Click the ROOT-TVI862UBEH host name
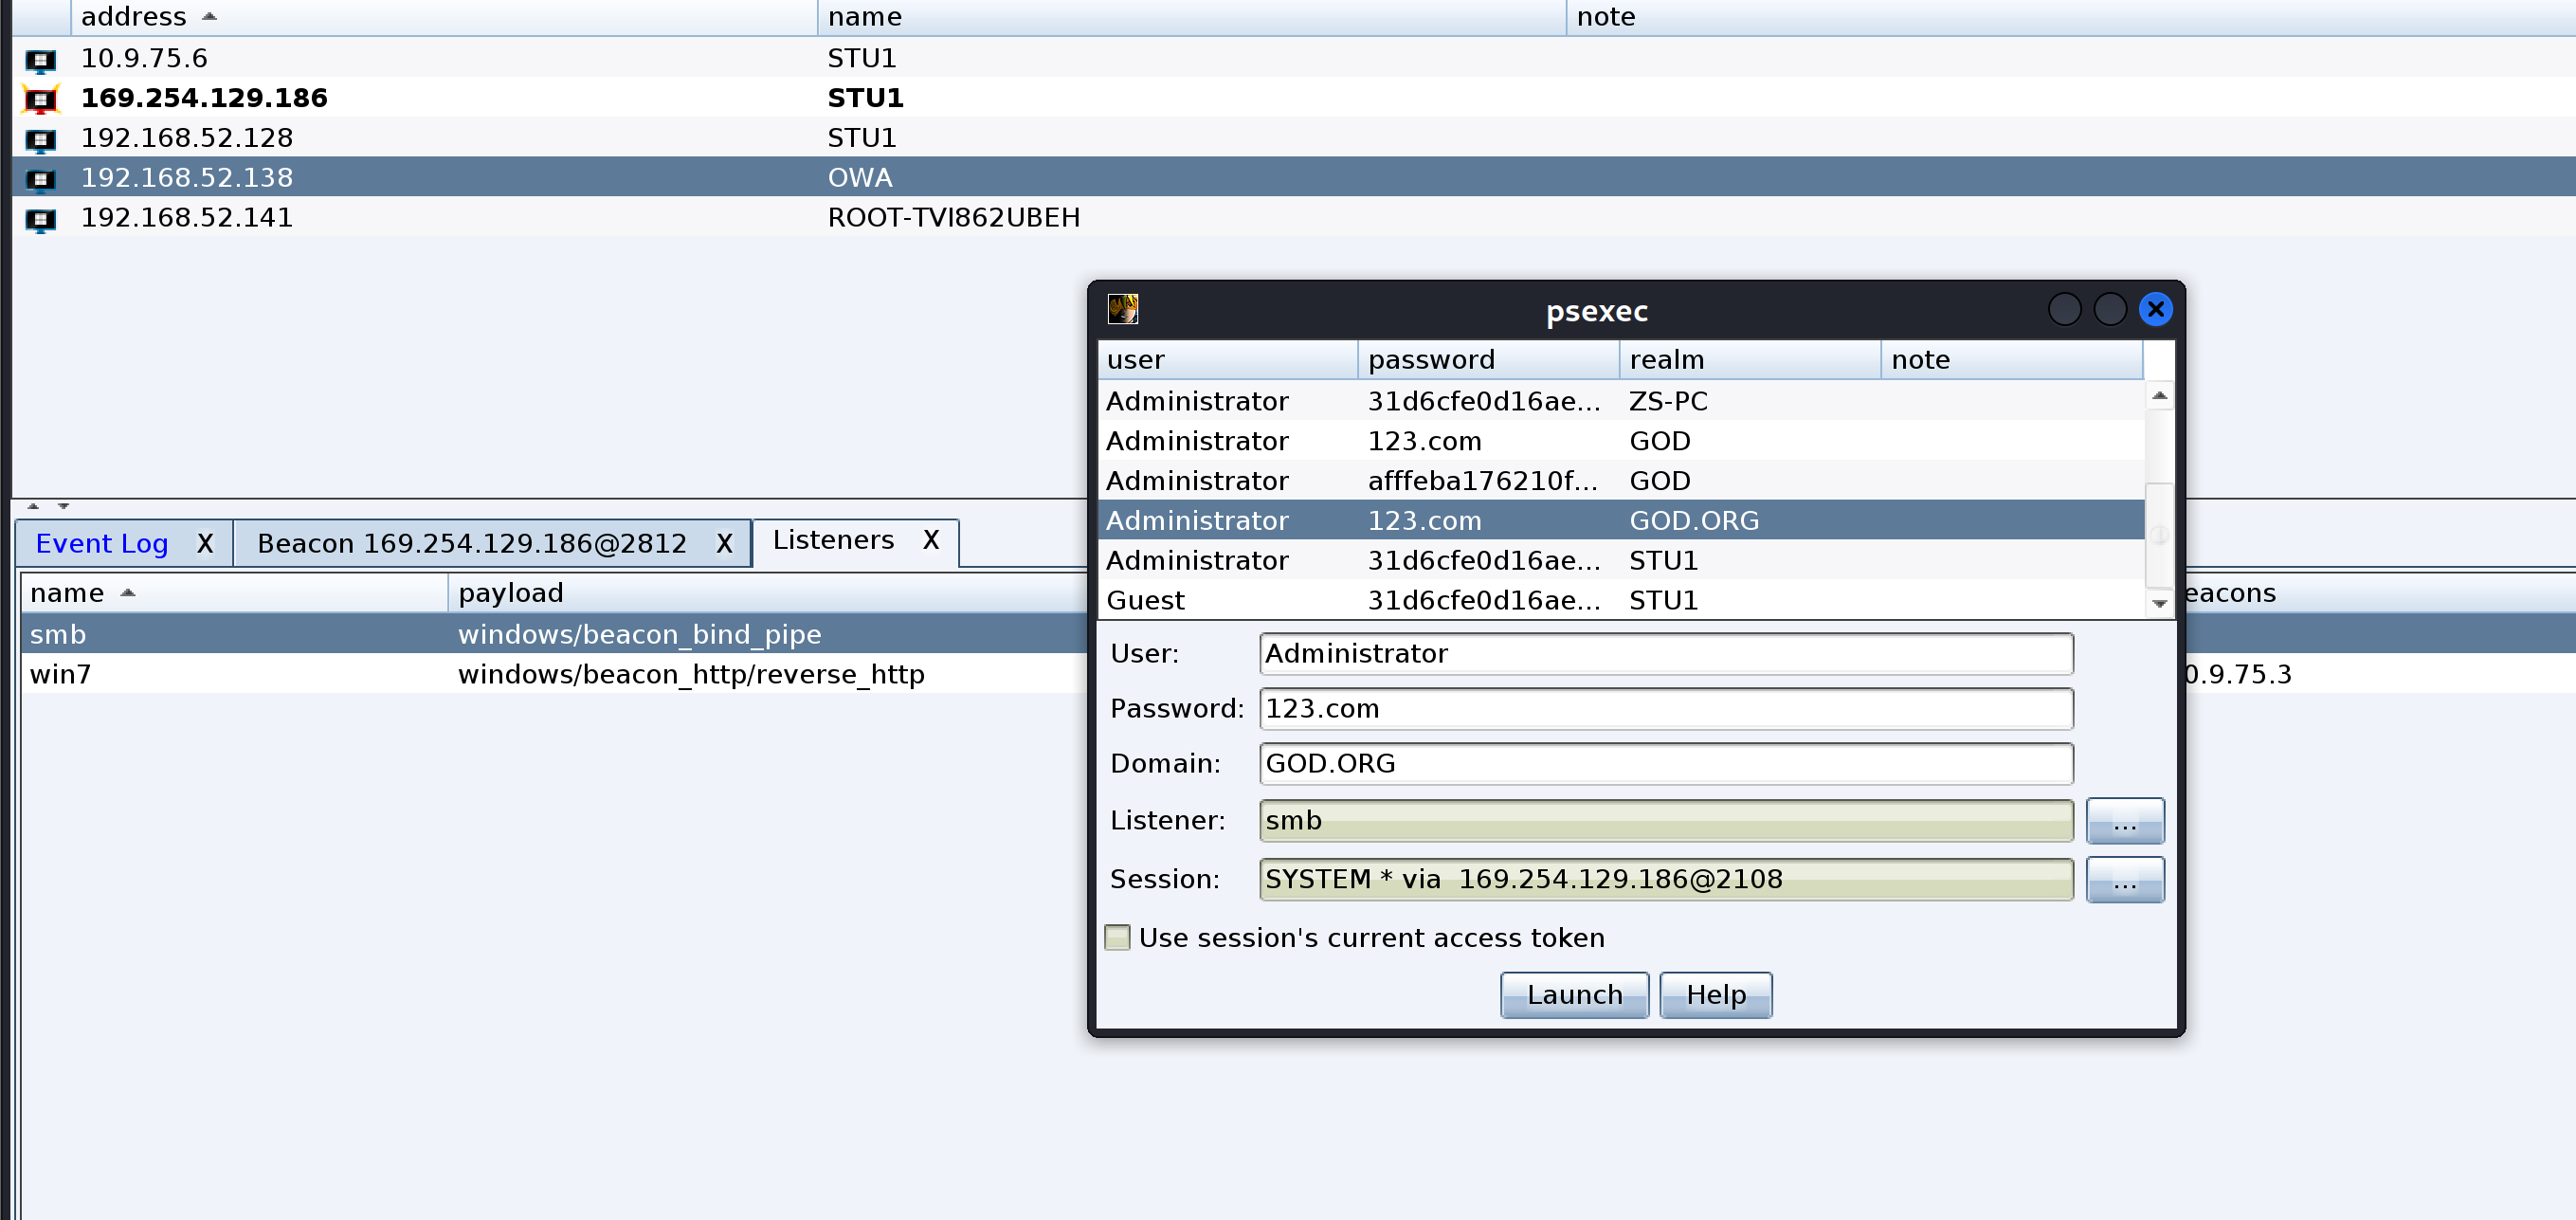 click(x=953, y=218)
